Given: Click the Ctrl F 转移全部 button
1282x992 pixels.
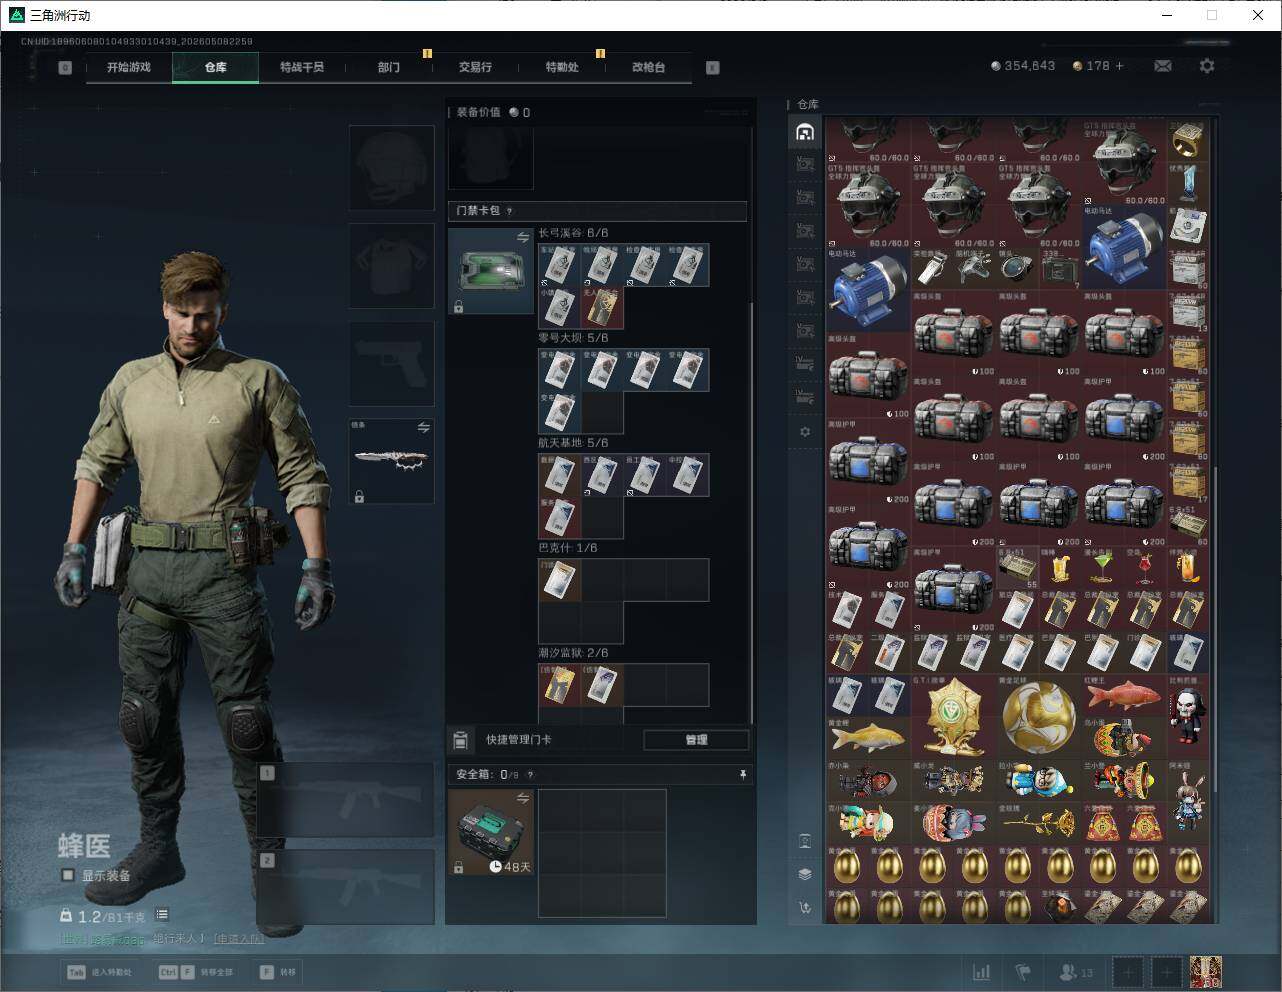Looking at the screenshot, I should coord(195,972).
